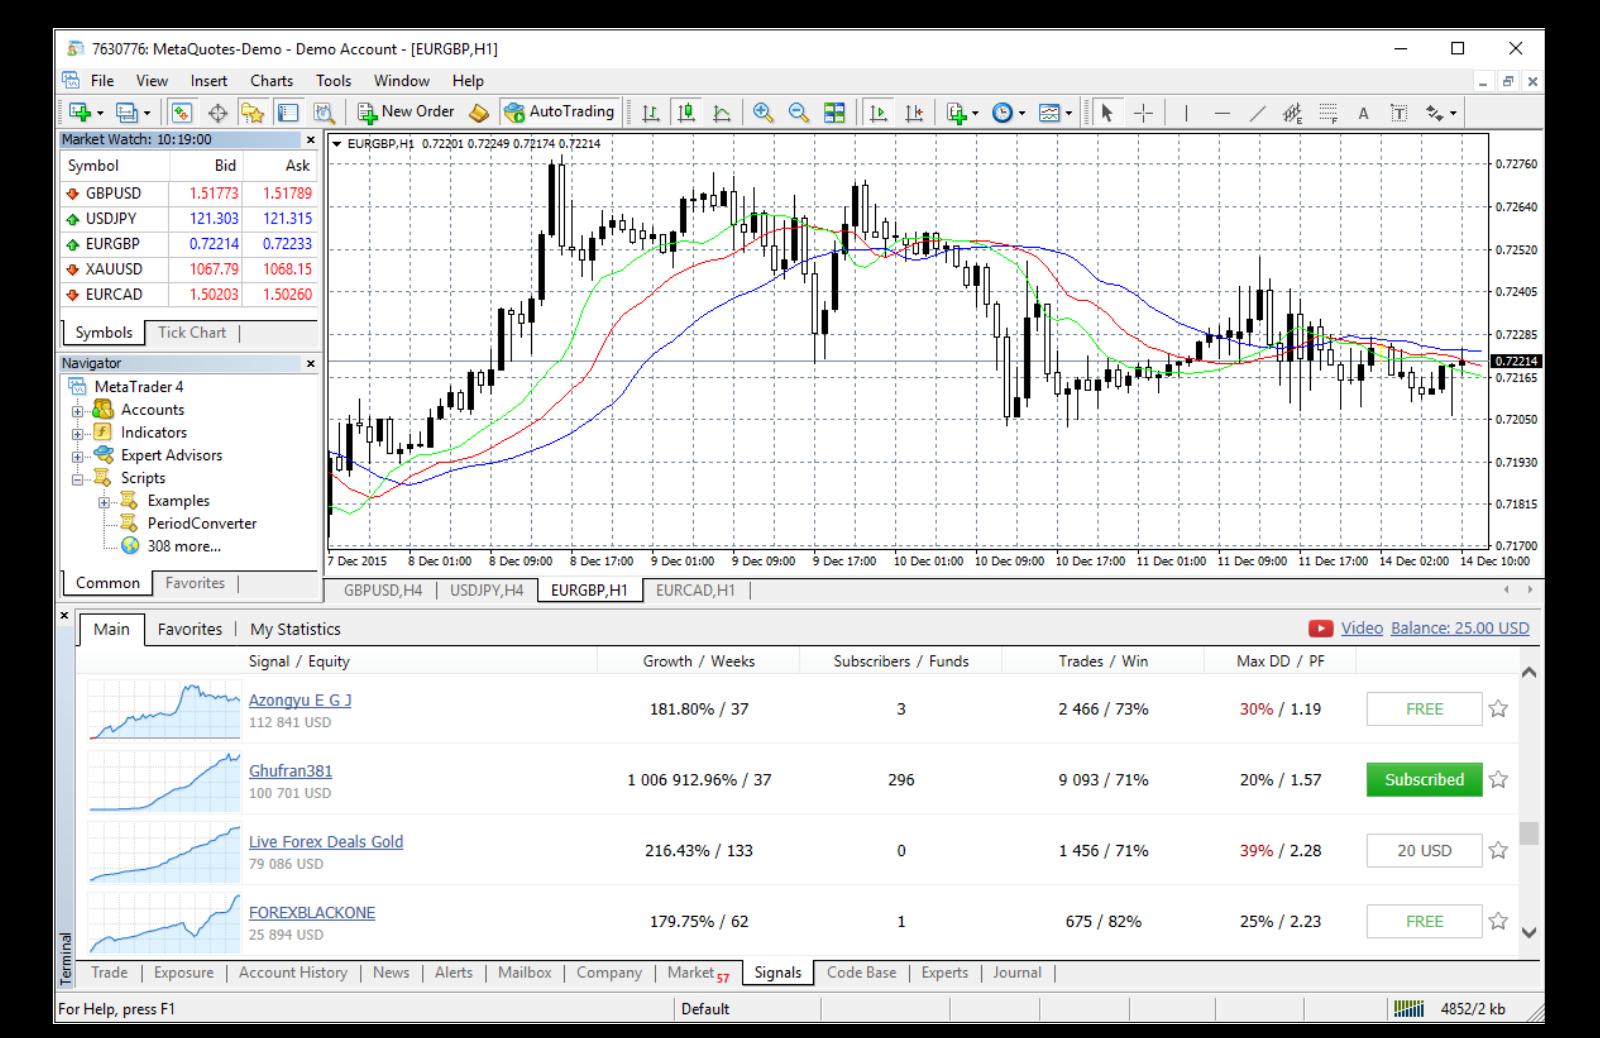The width and height of the screenshot is (1600, 1038).
Task: Click the New Order button
Action: click(406, 112)
